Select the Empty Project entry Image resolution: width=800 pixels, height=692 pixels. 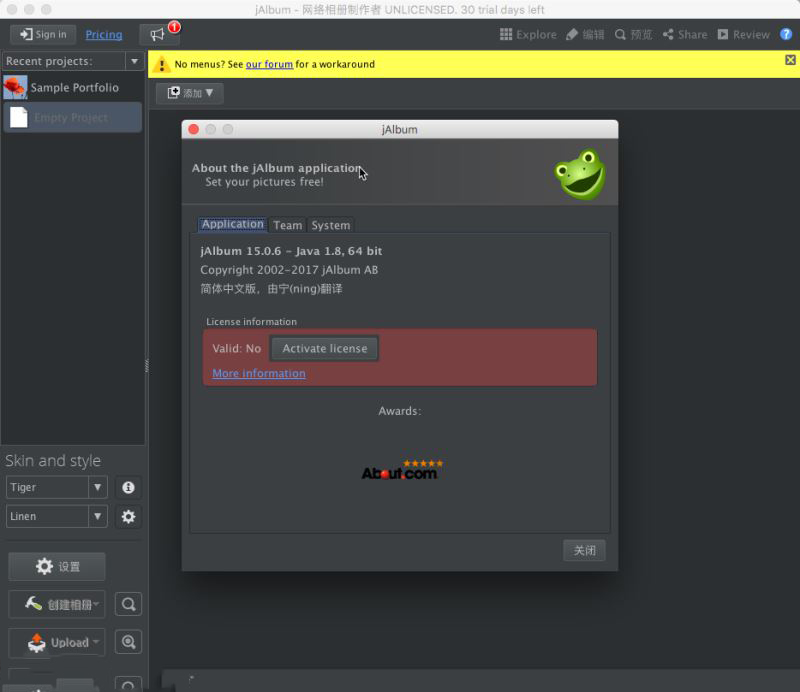coord(72,117)
